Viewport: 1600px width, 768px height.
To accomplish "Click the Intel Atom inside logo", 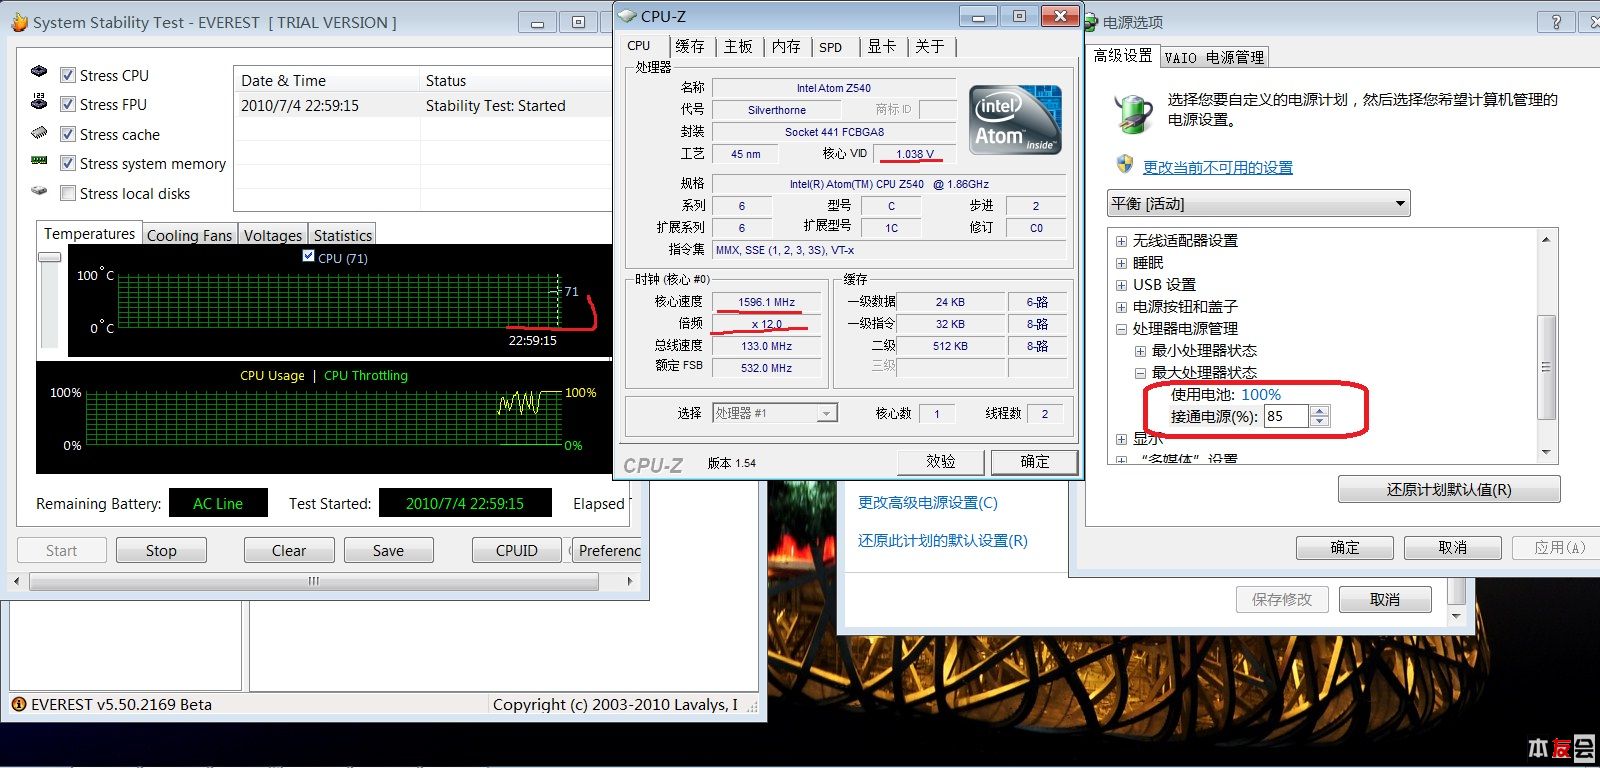I will 1015,119.
